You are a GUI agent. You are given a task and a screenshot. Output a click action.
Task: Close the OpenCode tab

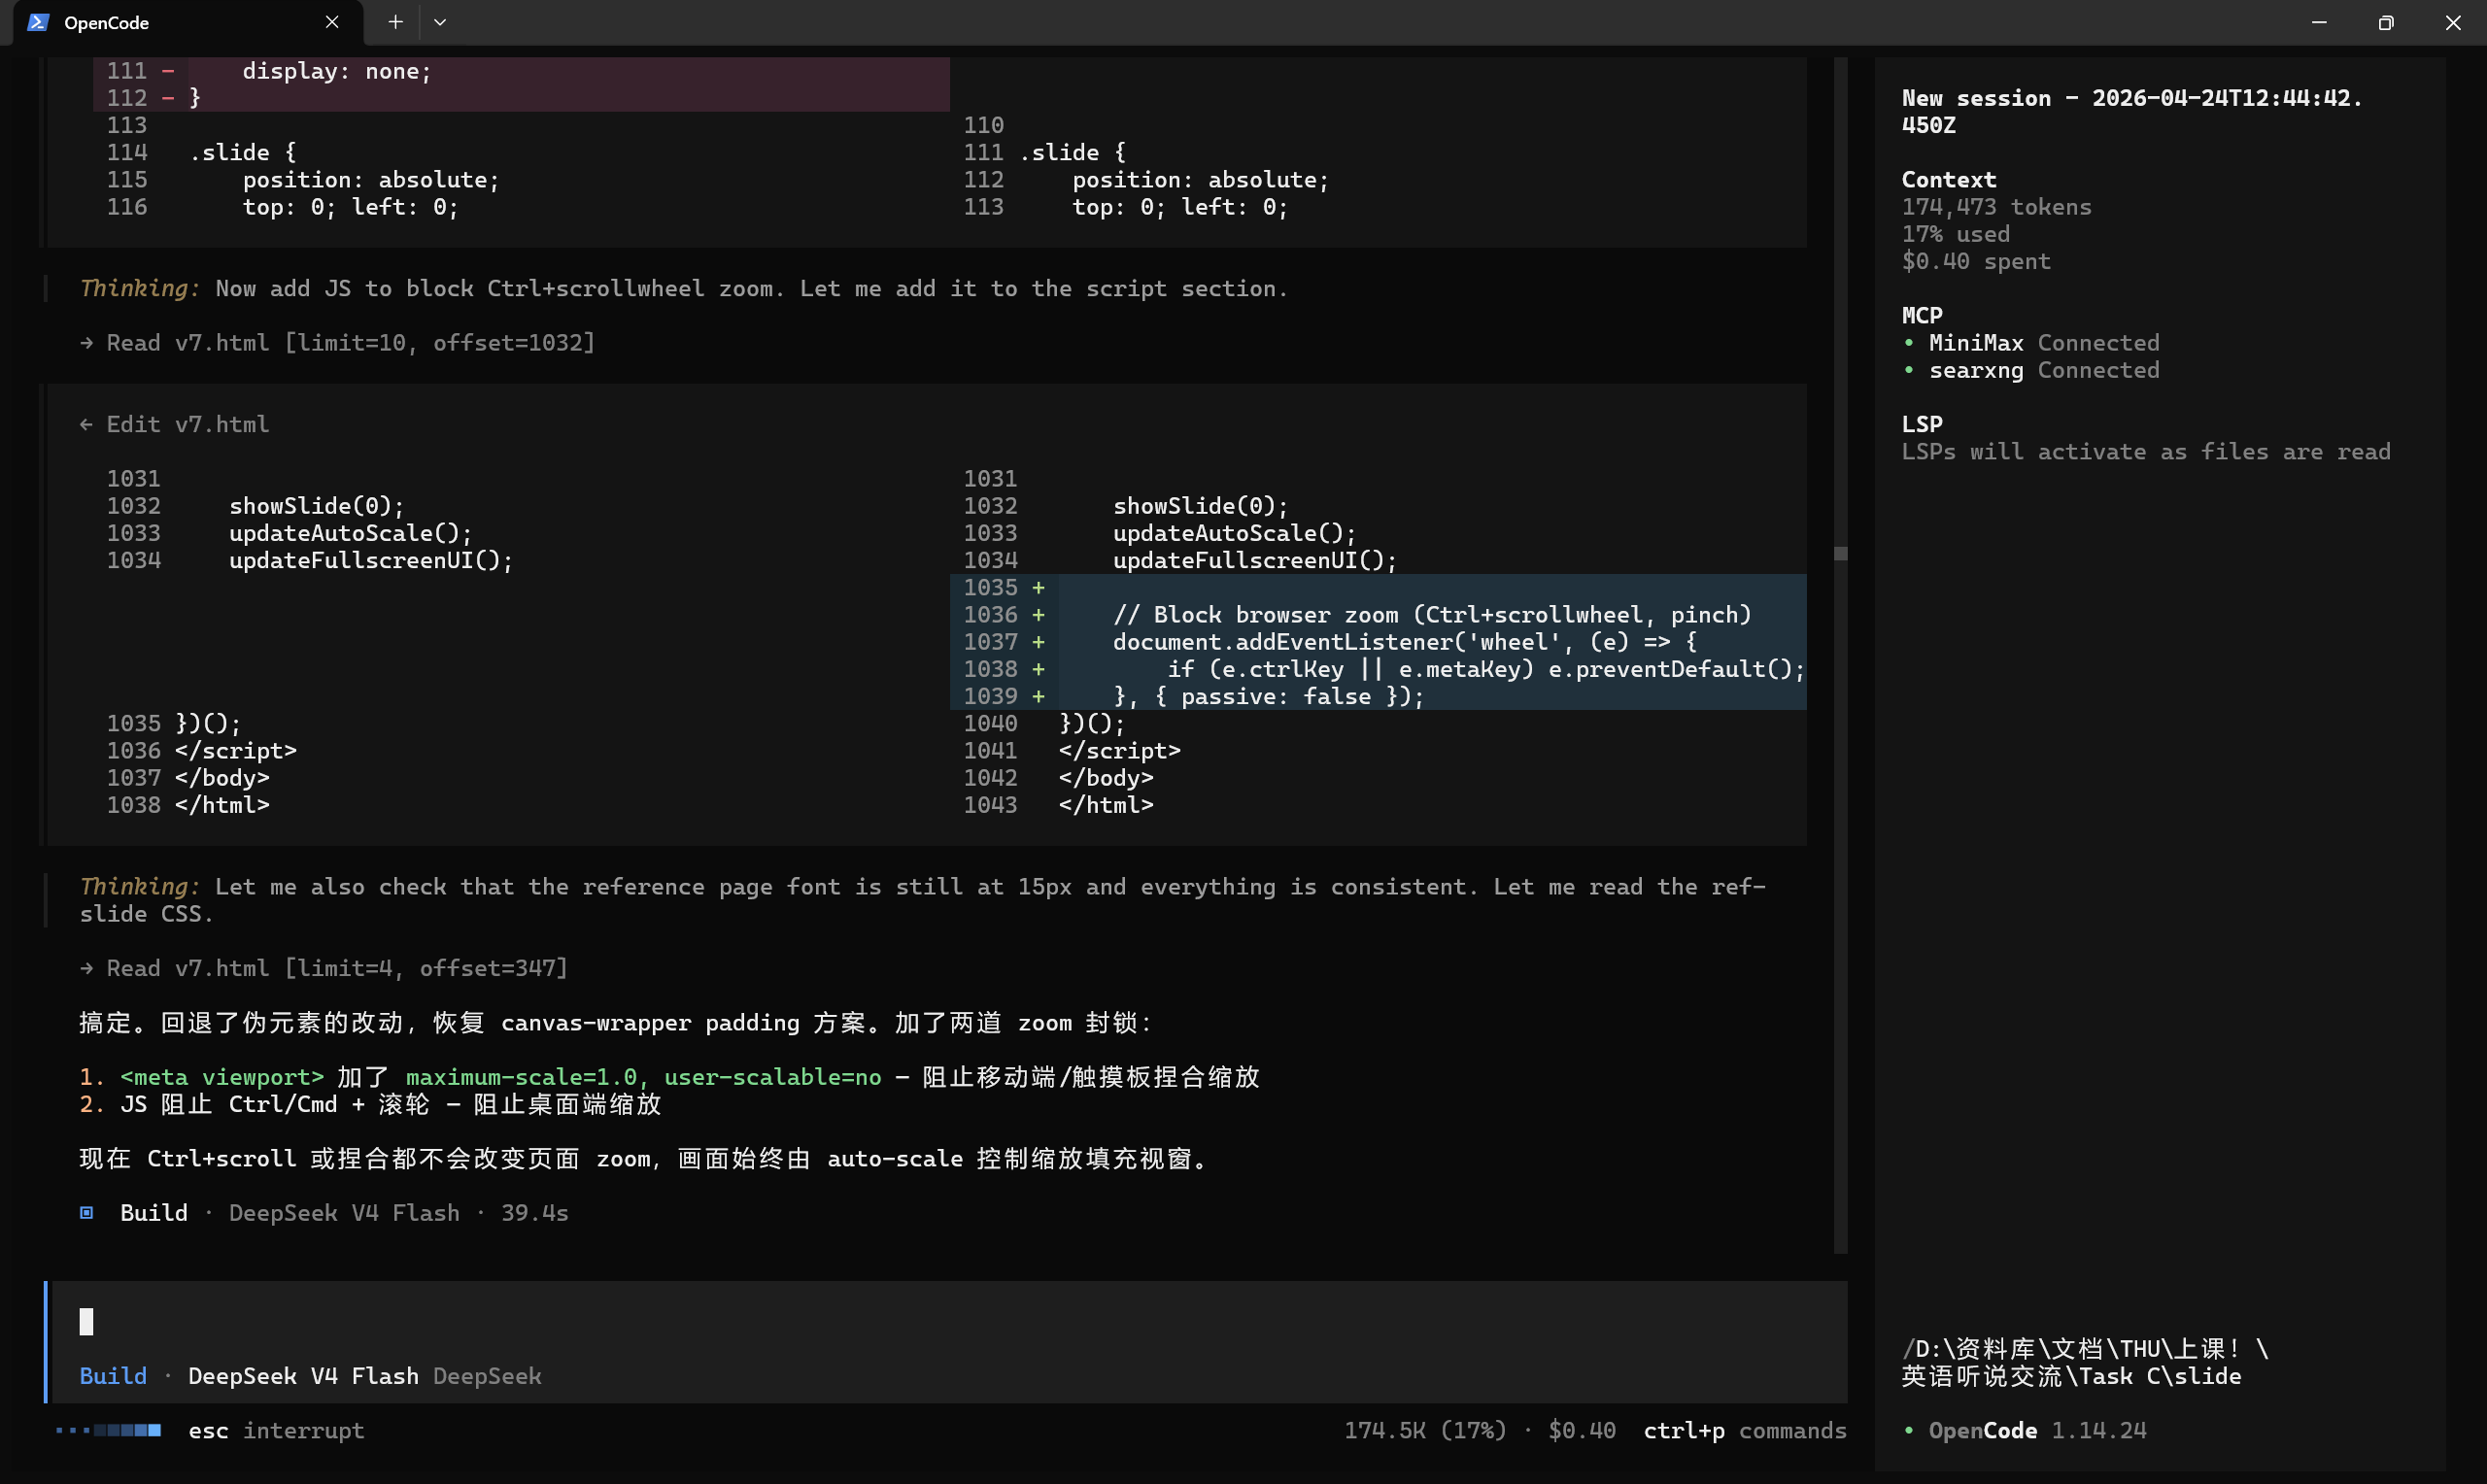click(x=332, y=22)
